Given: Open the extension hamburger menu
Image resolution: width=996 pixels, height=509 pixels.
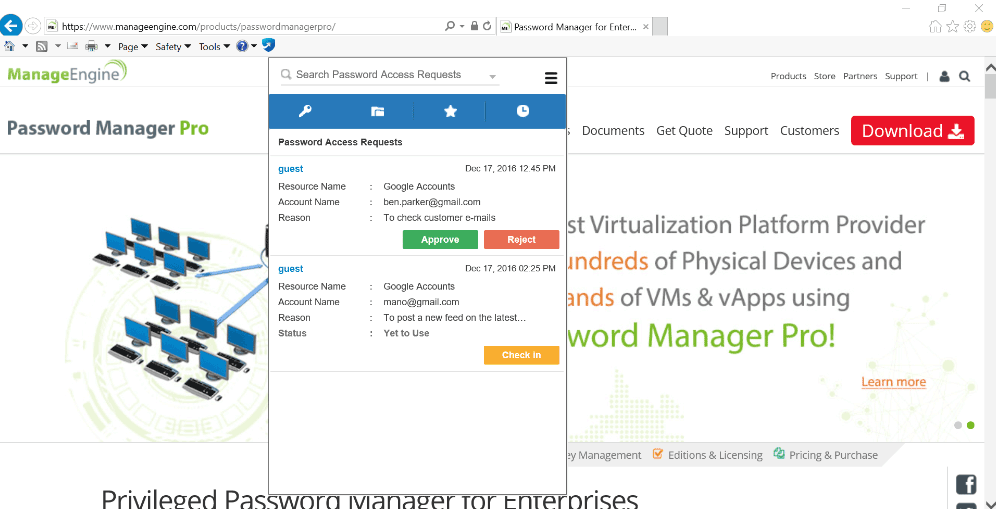Looking at the screenshot, I should [x=551, y=78].
